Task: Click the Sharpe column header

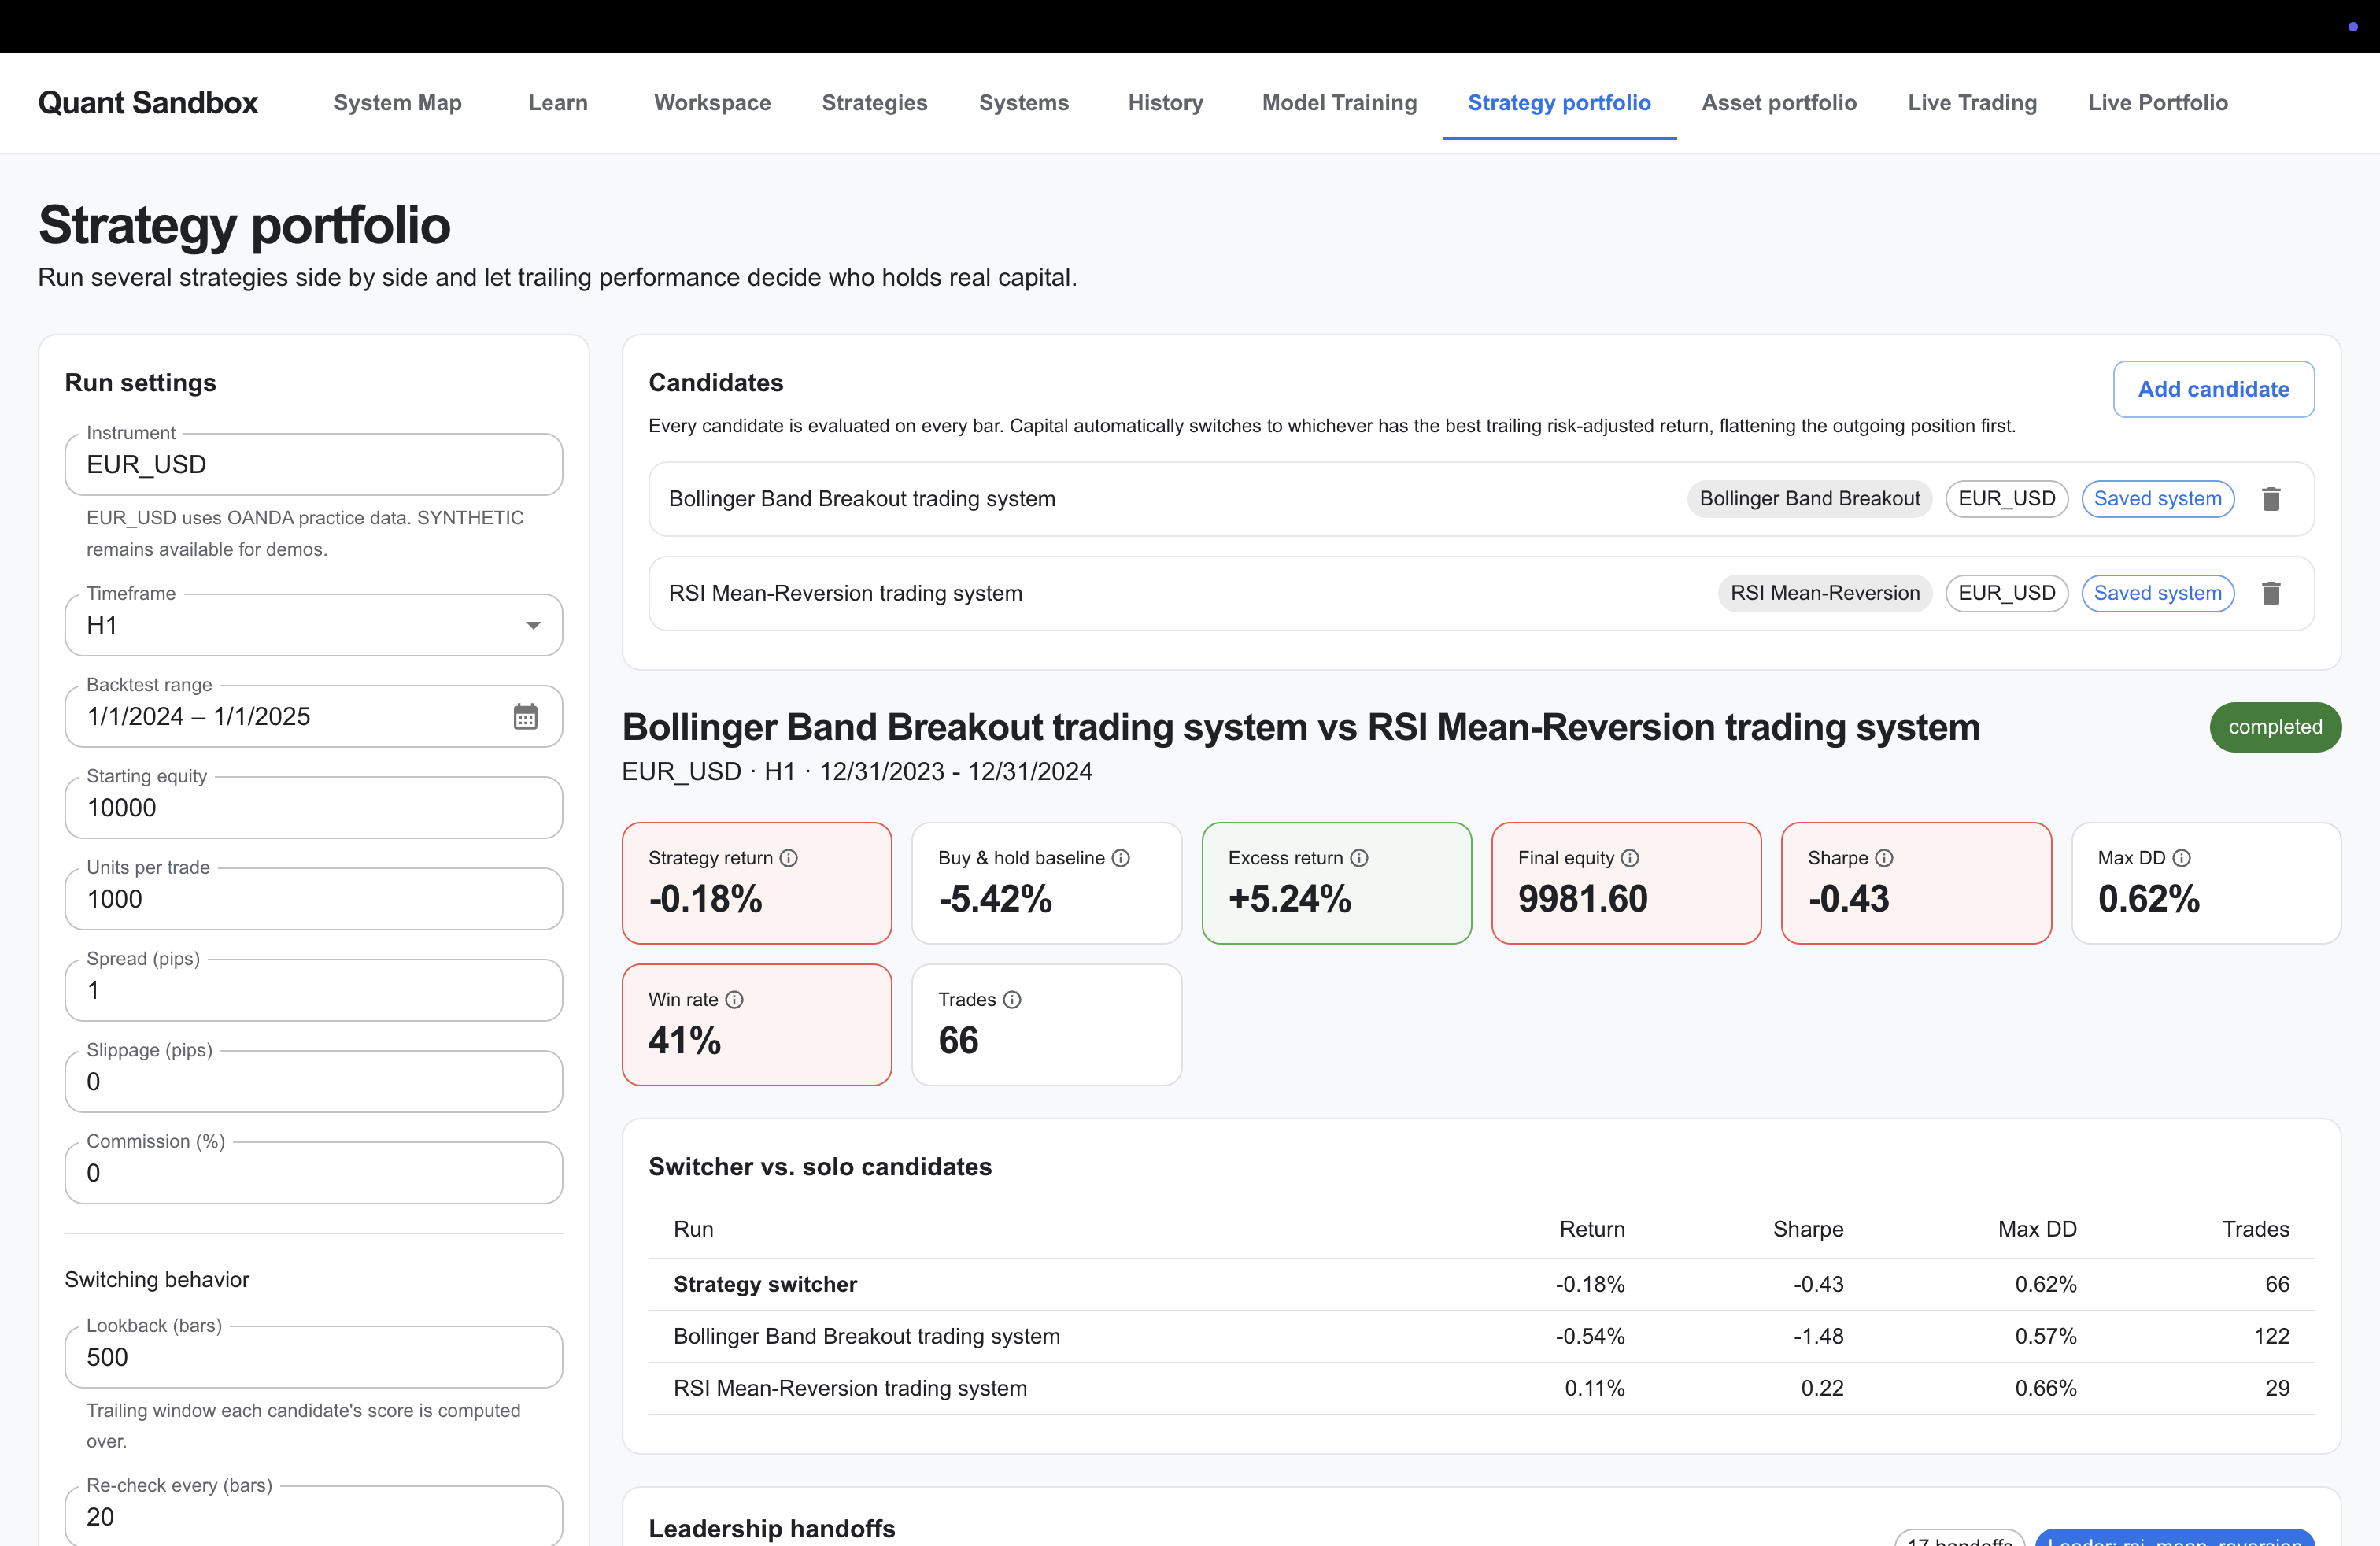Action: [x=1808, y=1230]
